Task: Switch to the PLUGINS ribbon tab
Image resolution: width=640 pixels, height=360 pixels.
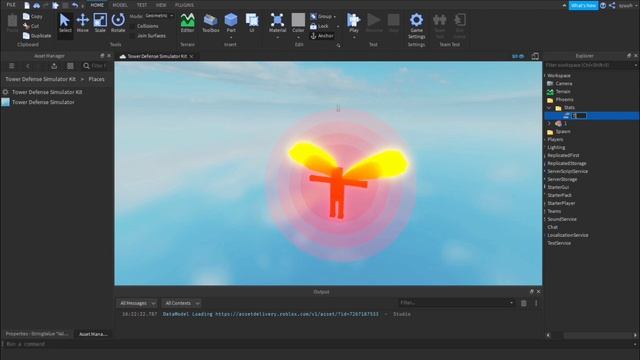Action: (x=184, y=5)
